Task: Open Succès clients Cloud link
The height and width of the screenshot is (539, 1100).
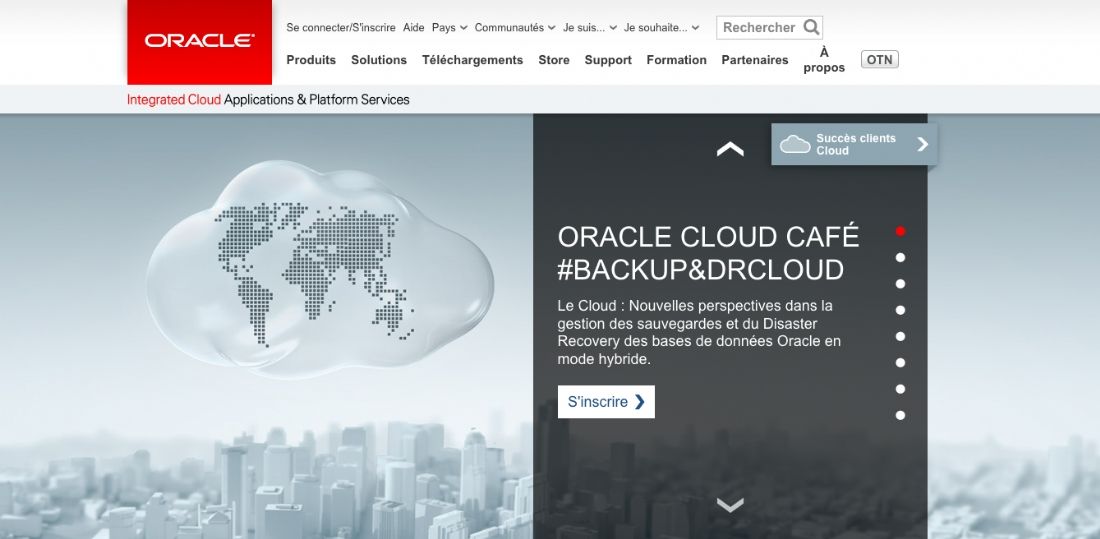Action: [x=854, y=145]
